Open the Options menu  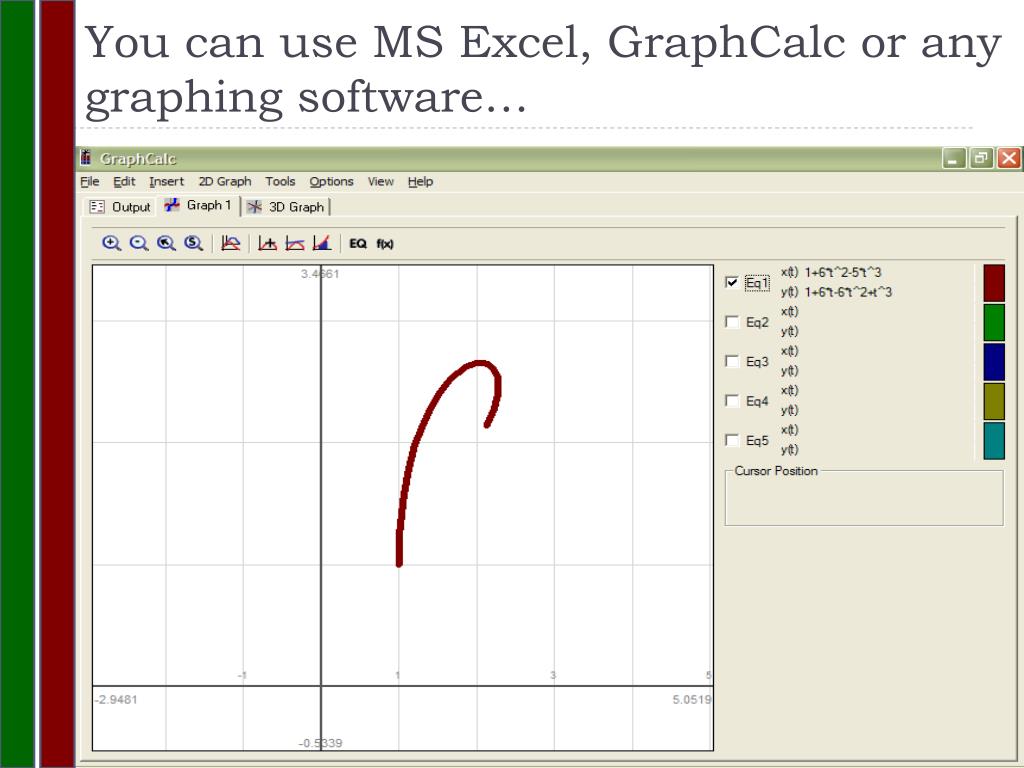point(332,182)
